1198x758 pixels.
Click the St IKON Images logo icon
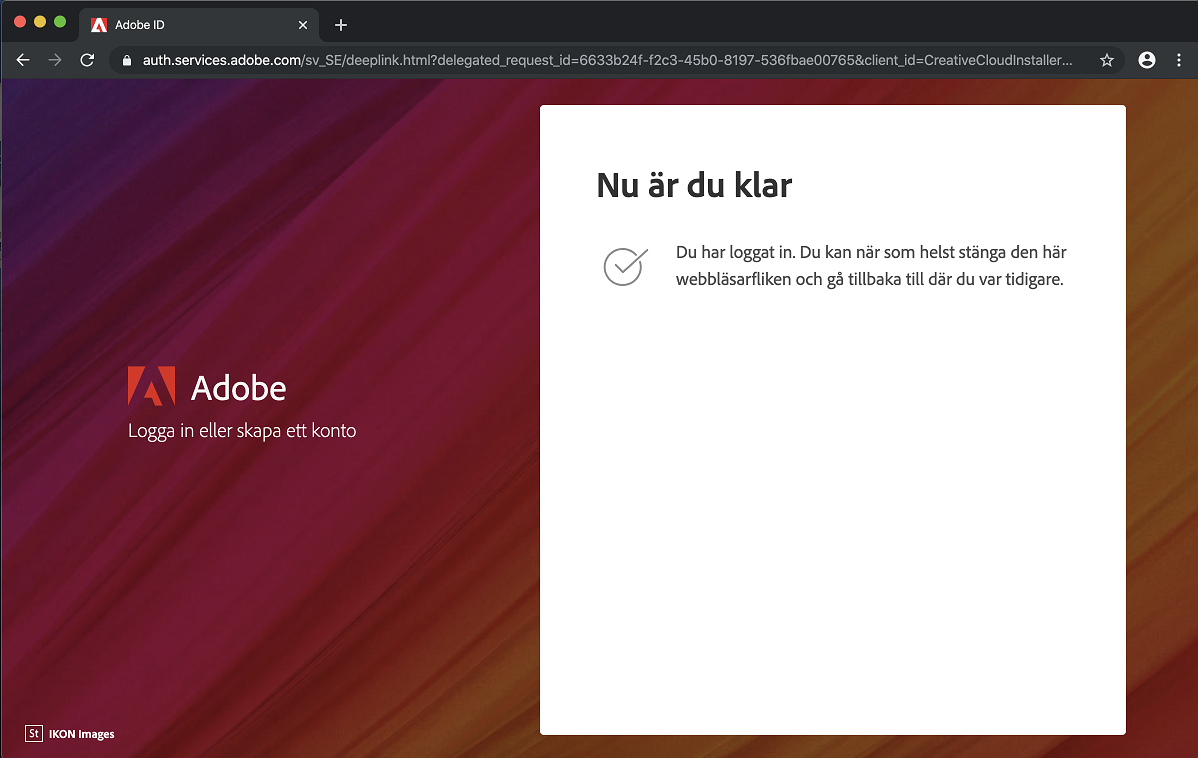tap(33, 733)
